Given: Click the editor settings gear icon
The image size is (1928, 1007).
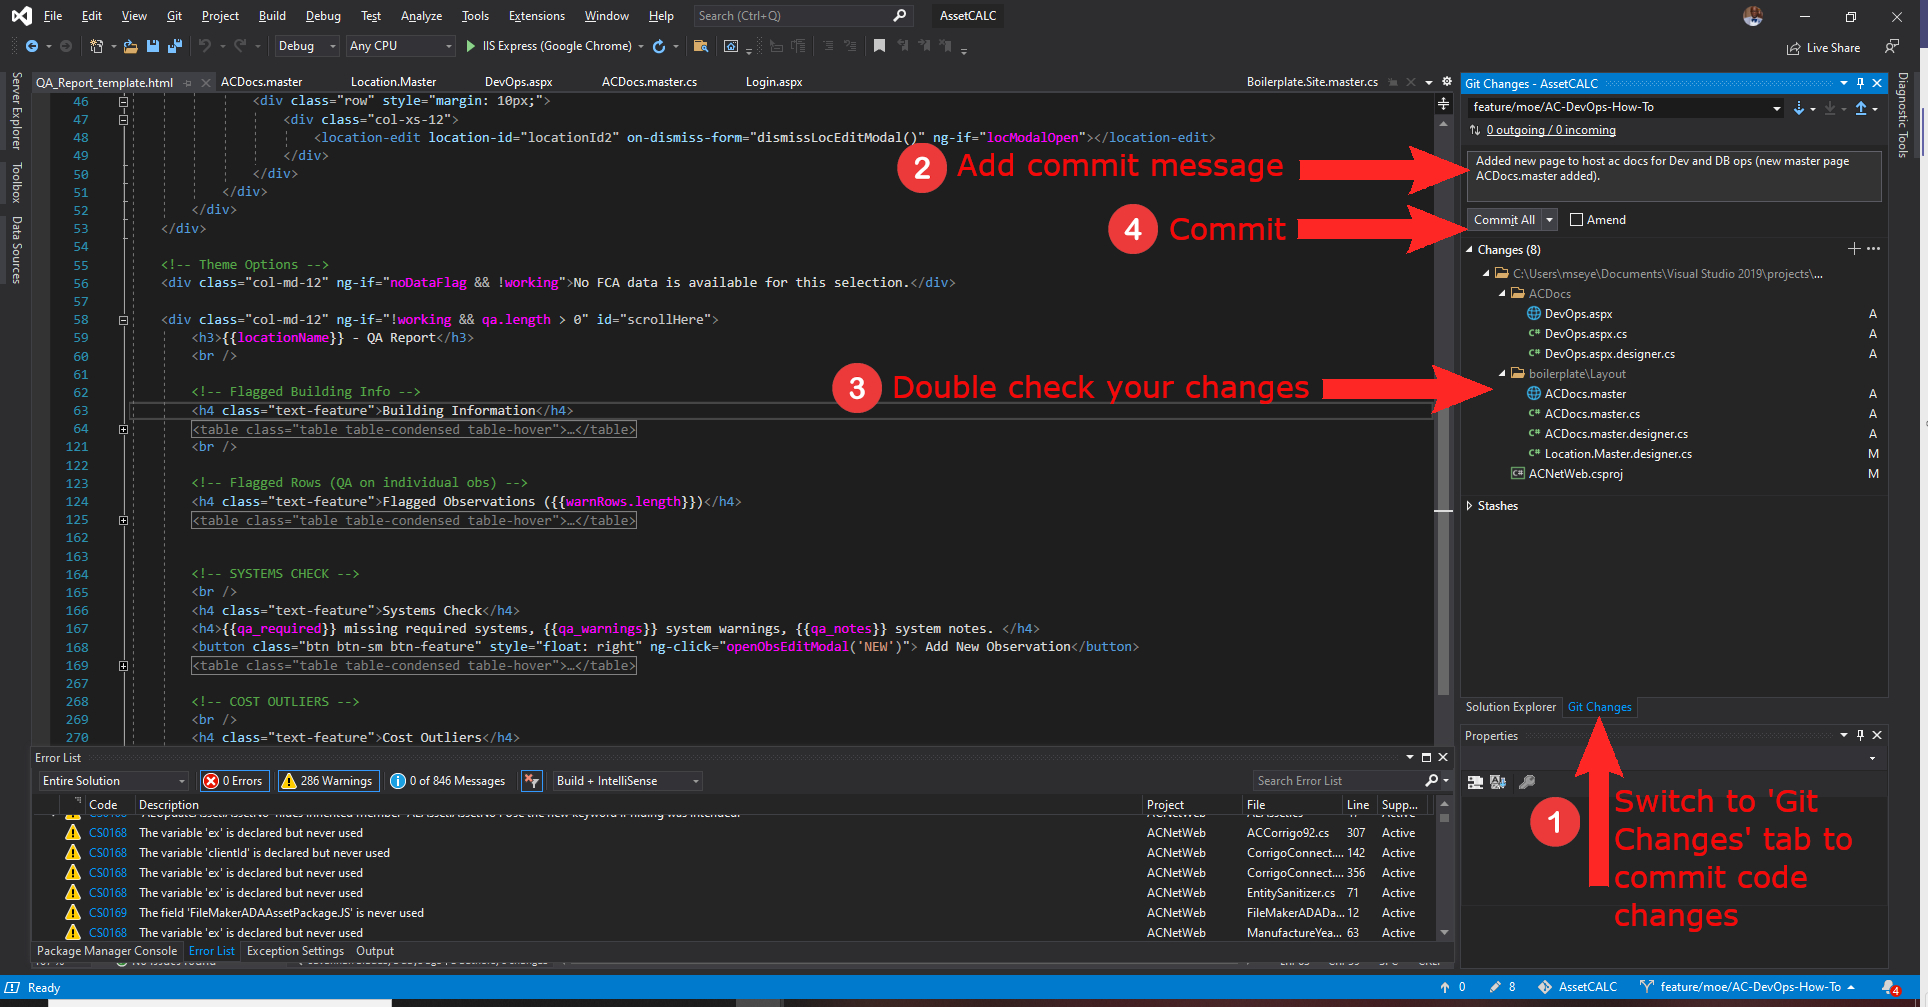Looking at the screenshot, I should point(1446,82).
